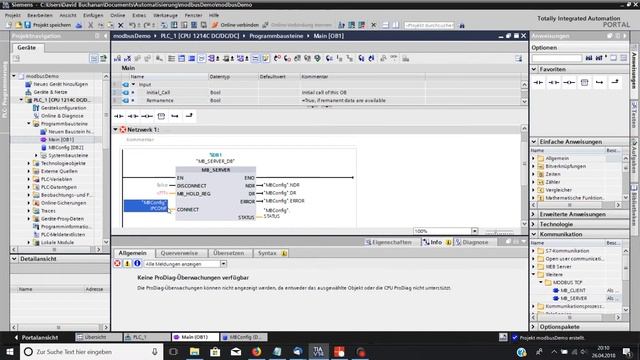
Task: Switch to the Übersetzen tab
Action: [x=229, y=253]
